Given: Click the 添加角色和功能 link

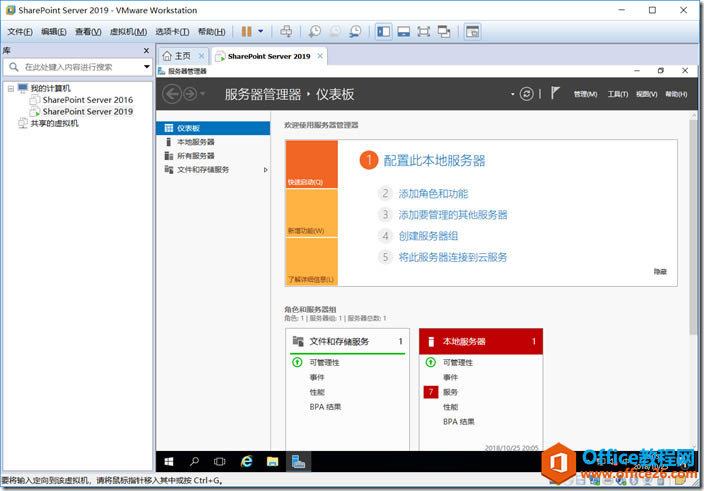Looking at the screenshot, I should 433,193.
